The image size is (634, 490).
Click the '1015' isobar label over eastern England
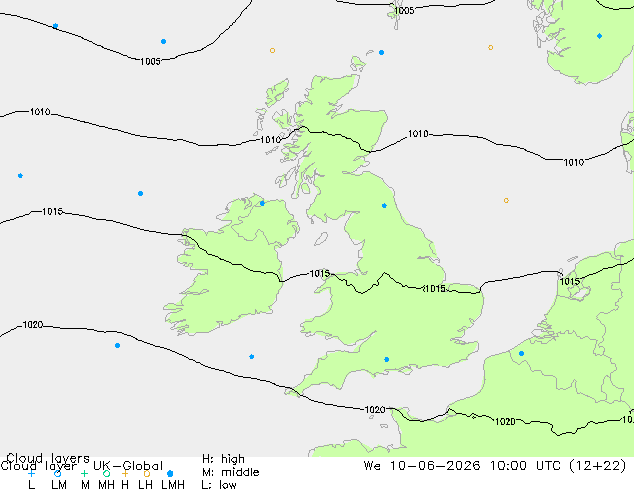click(435, 289)
